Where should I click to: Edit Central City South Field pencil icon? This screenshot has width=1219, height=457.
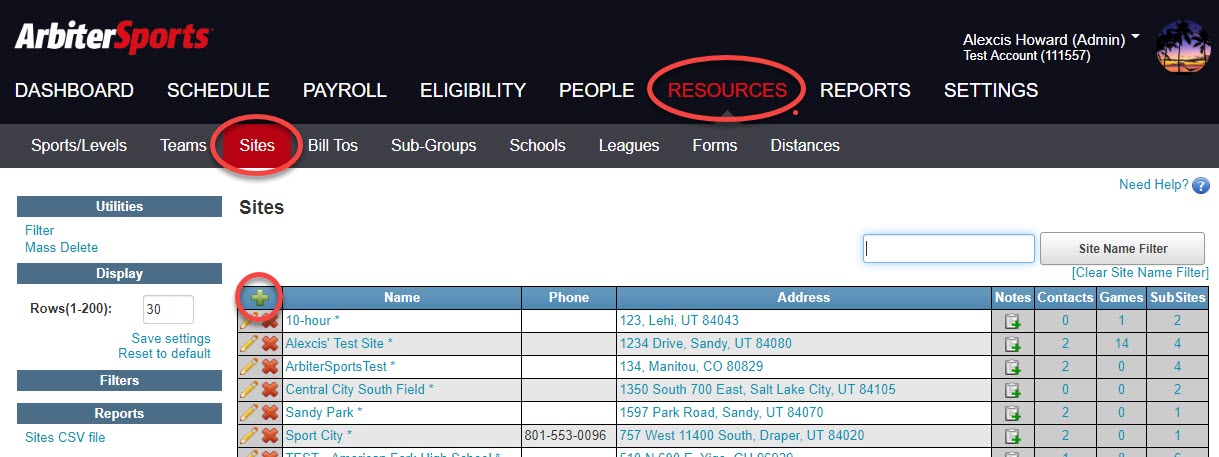(249, 390)
